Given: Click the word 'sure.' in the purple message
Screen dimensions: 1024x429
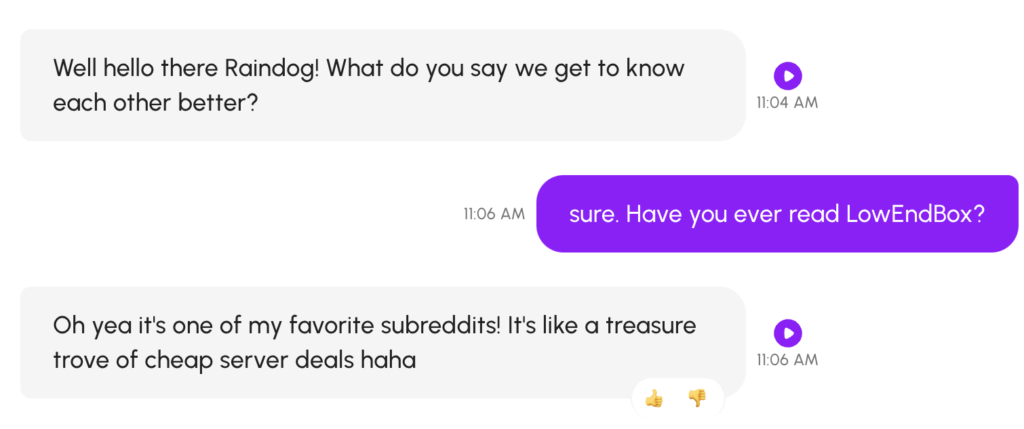Looking at the screenshot, I should point(593,216).
